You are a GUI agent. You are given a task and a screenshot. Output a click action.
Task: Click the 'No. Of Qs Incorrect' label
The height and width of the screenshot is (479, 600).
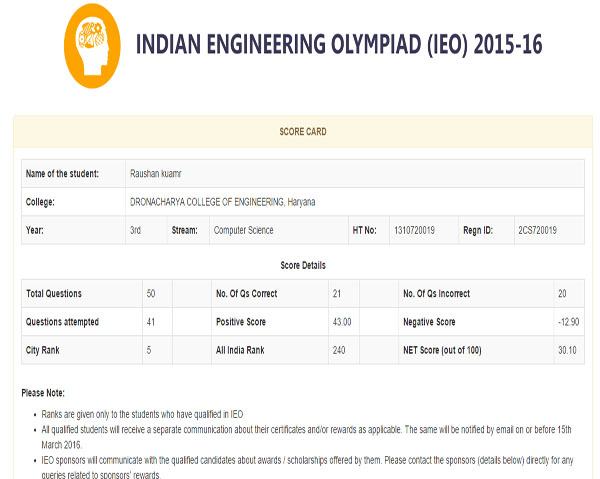pyautogui.click(x=437, y=294)
